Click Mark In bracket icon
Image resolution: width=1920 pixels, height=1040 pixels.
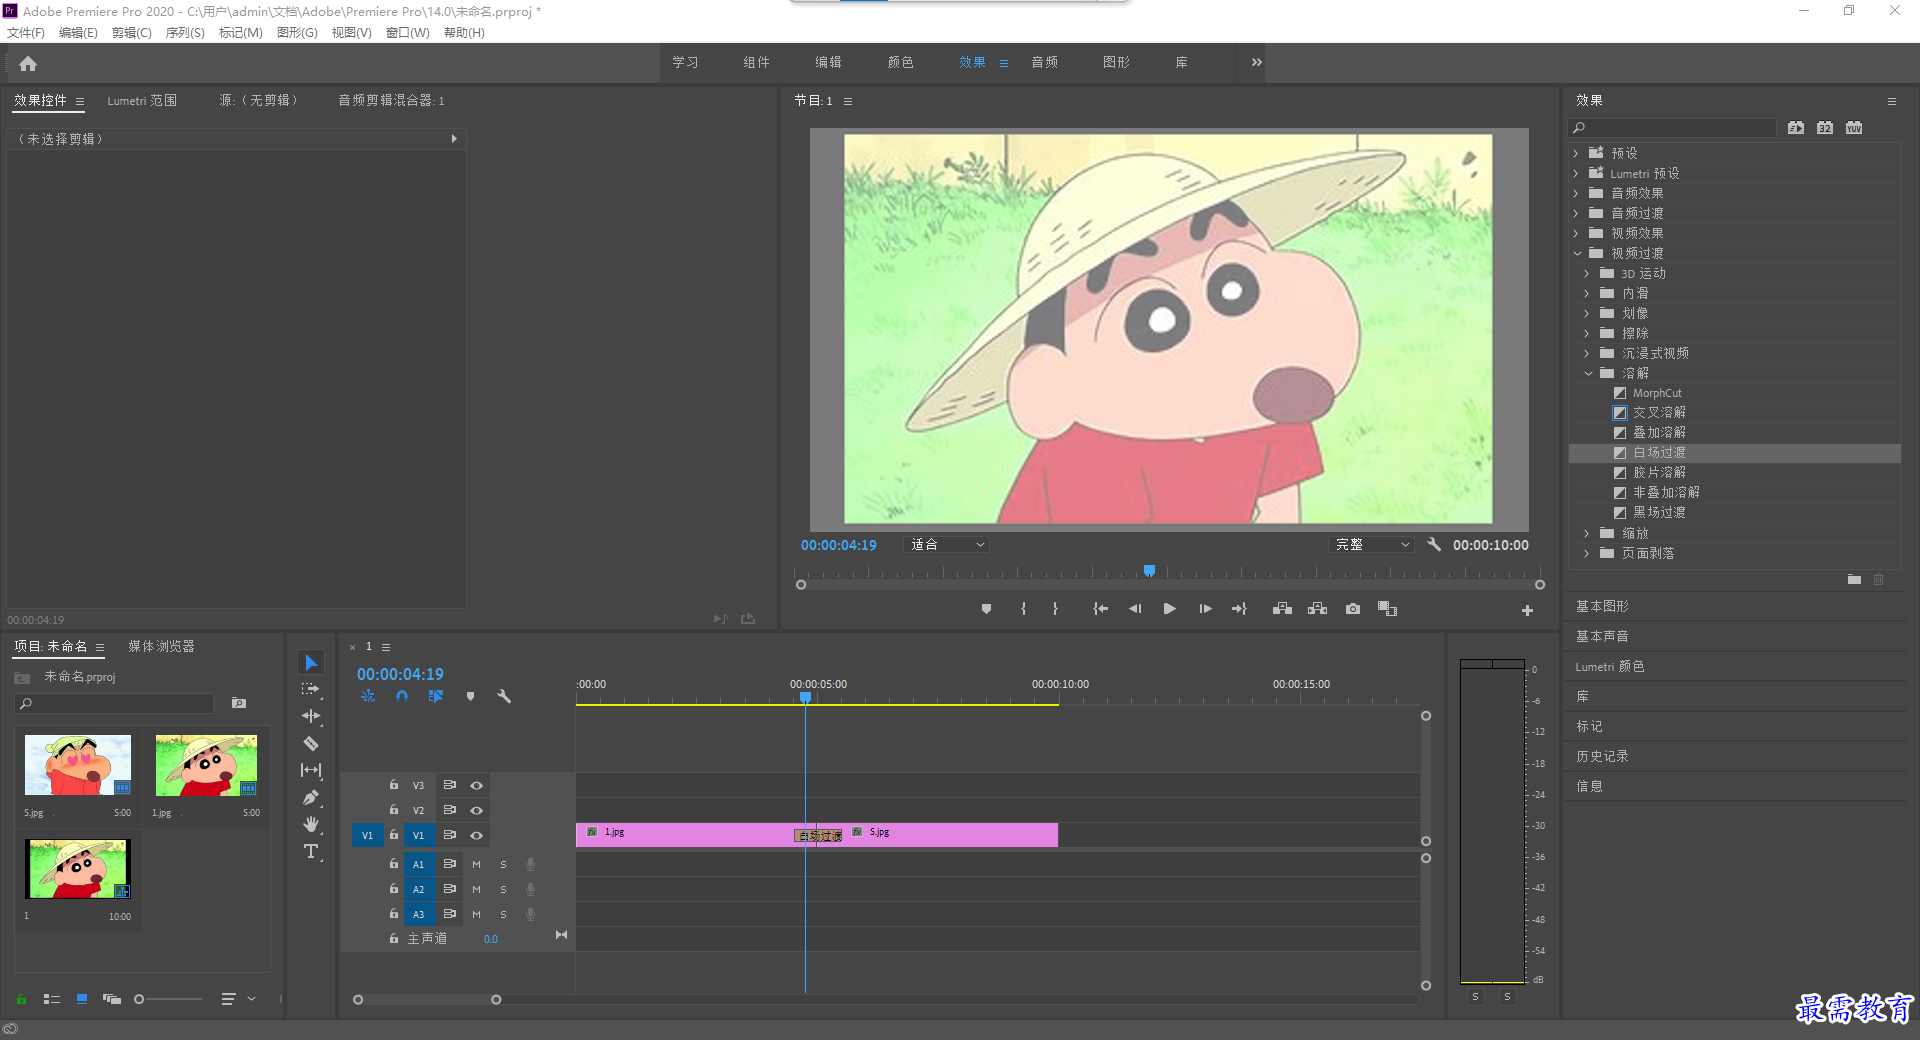point(1023,609)
